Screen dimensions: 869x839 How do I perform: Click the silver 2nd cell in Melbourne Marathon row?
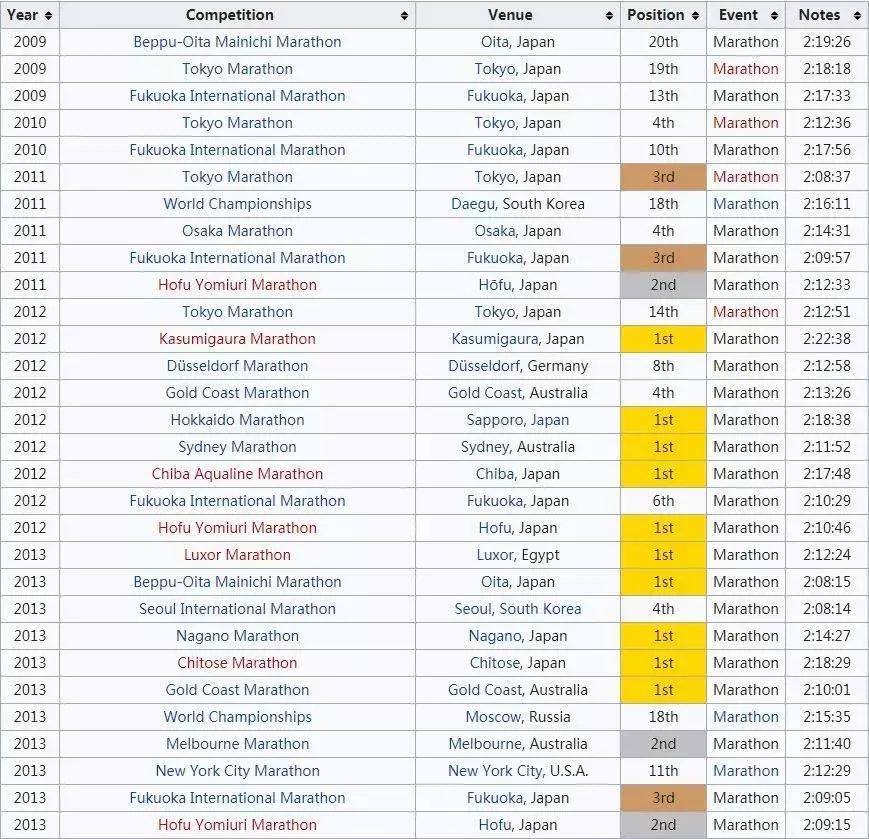pos(663,744)
